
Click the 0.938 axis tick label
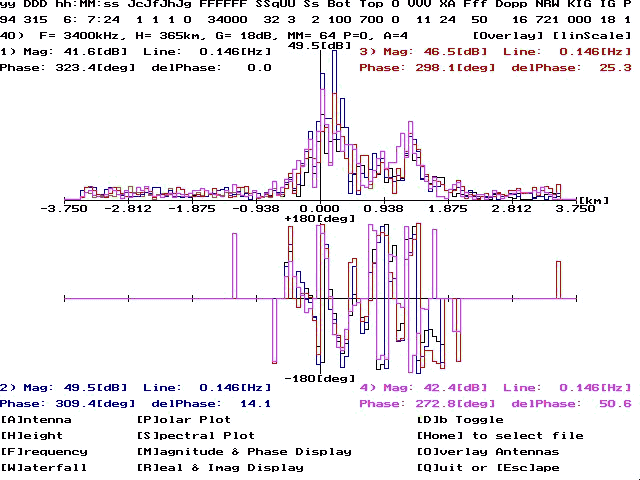384,209
